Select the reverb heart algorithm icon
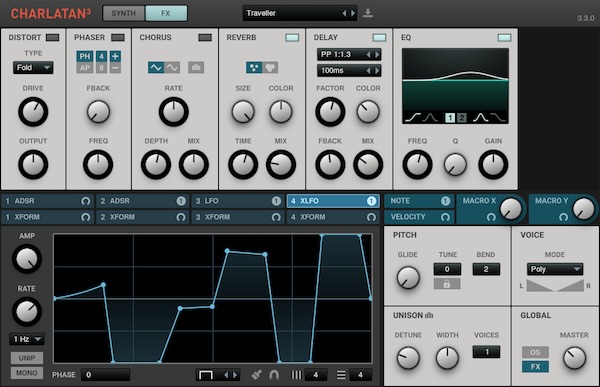 pyautogui.click(x=270, y=68)
